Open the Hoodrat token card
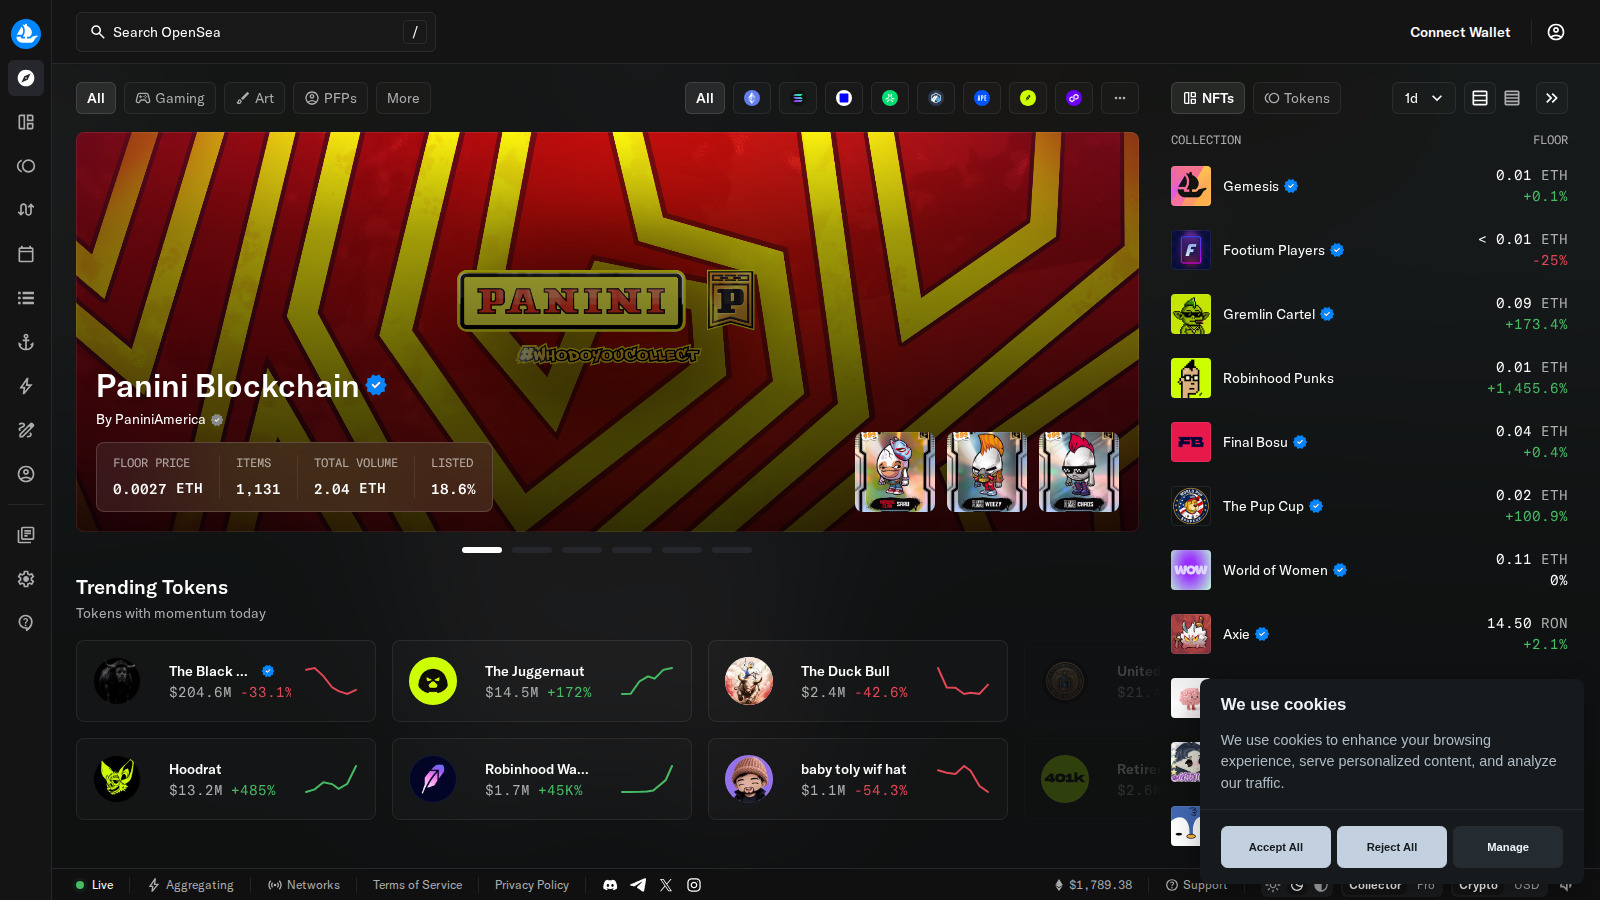The height and width of the screenshot is (900, 1600). 226,779
